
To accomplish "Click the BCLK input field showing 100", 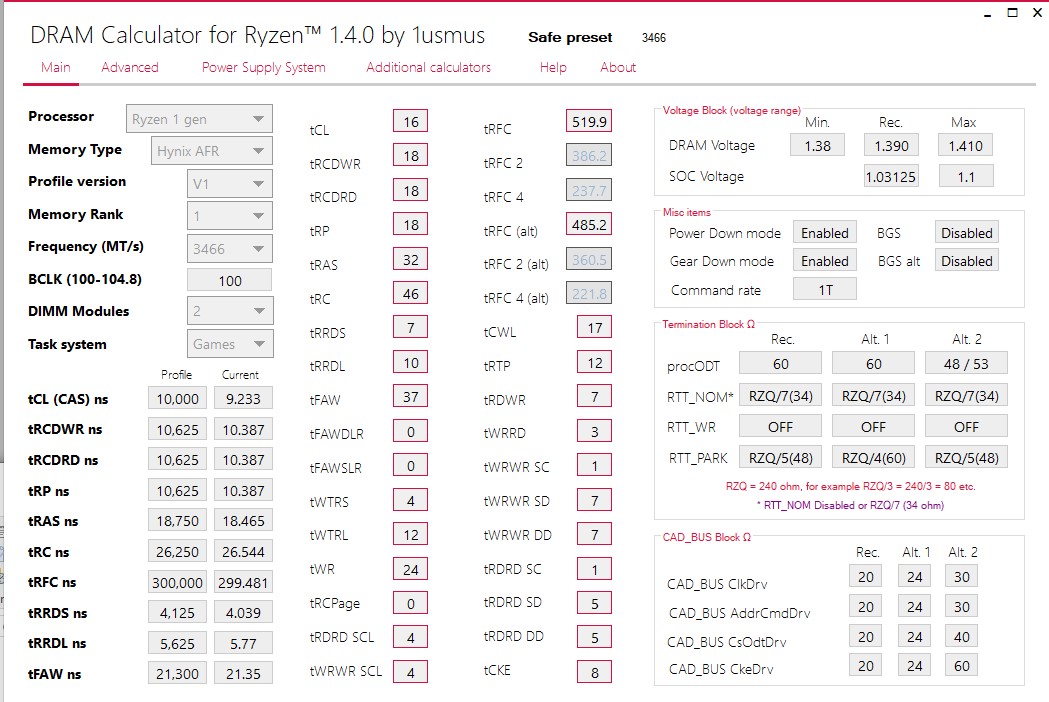I will click(229, 280).
